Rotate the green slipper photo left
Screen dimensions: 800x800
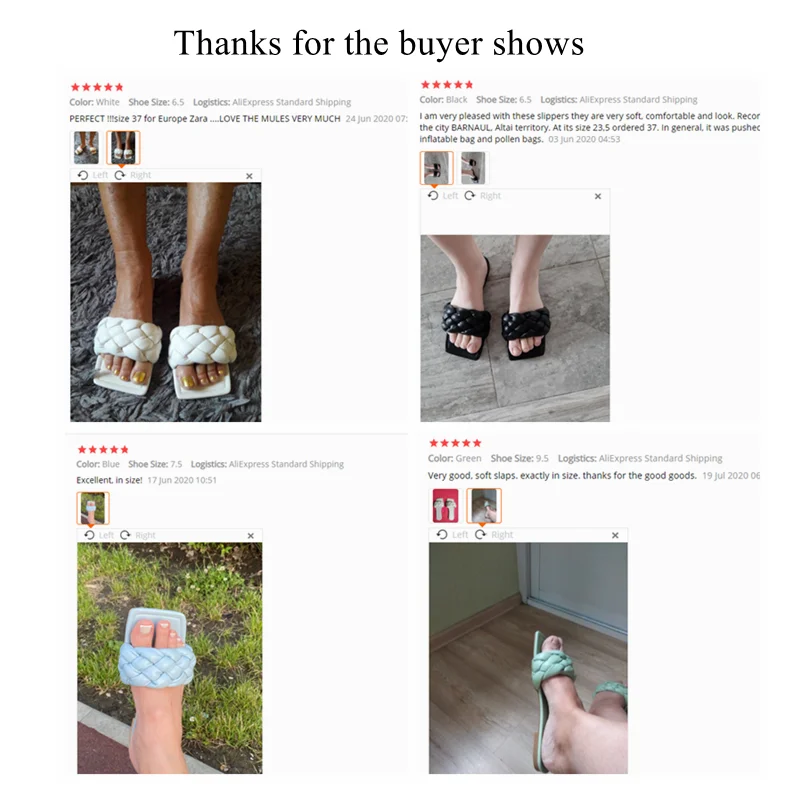453,535
